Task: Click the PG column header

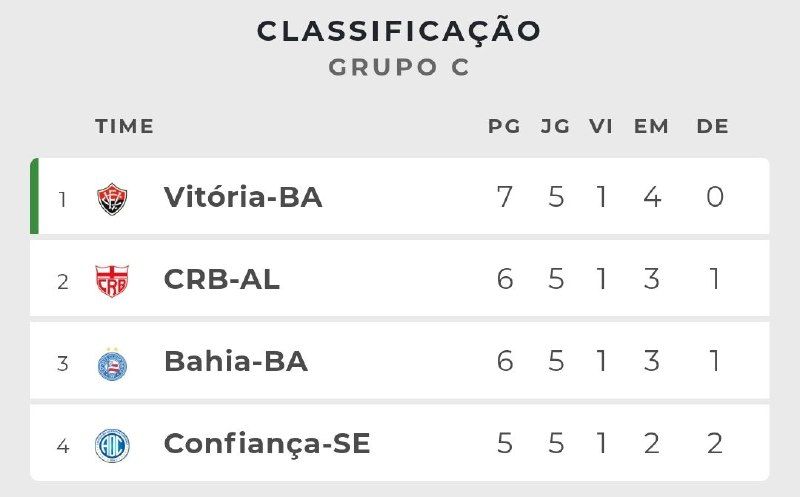Action: click(x=504, y=127)
